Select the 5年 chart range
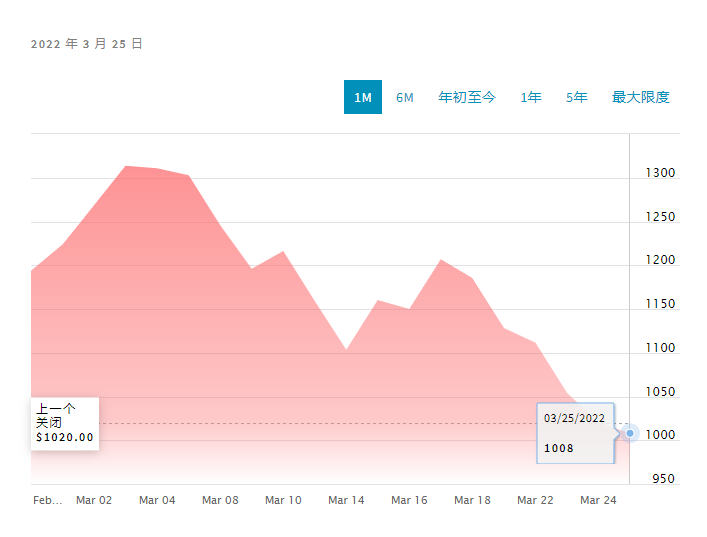This screenshot has height=537, width=707. [577, 97]
